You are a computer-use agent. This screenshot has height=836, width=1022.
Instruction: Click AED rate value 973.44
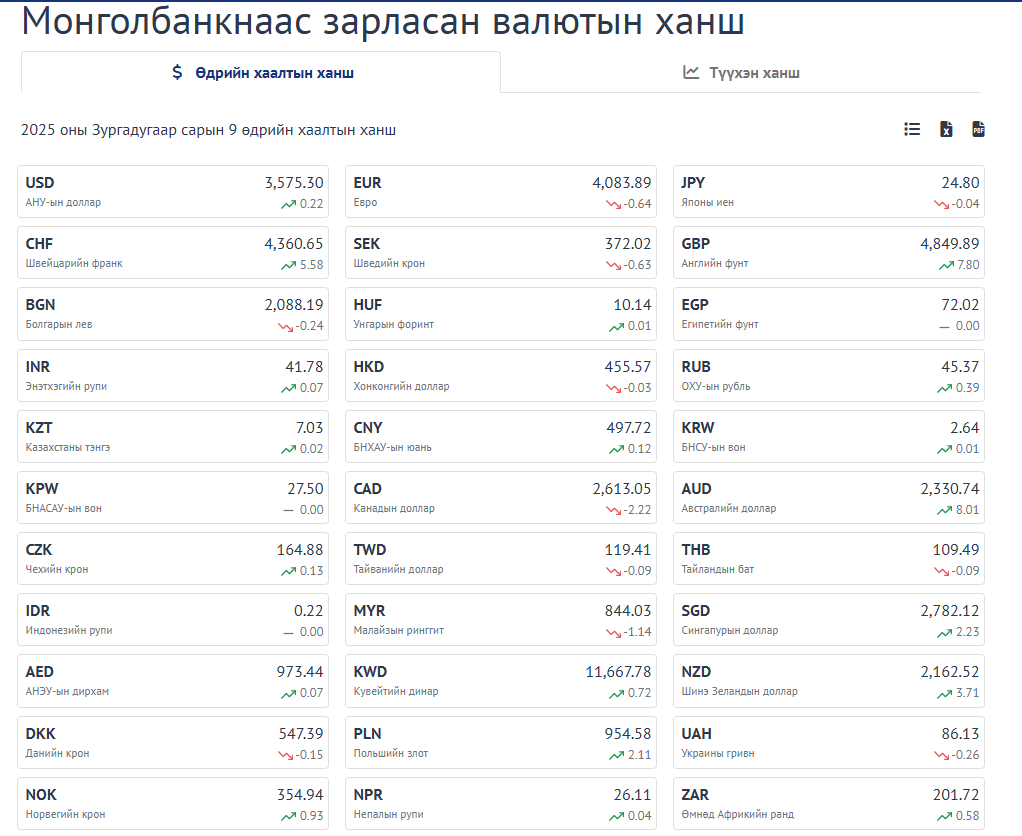point(300,671)
